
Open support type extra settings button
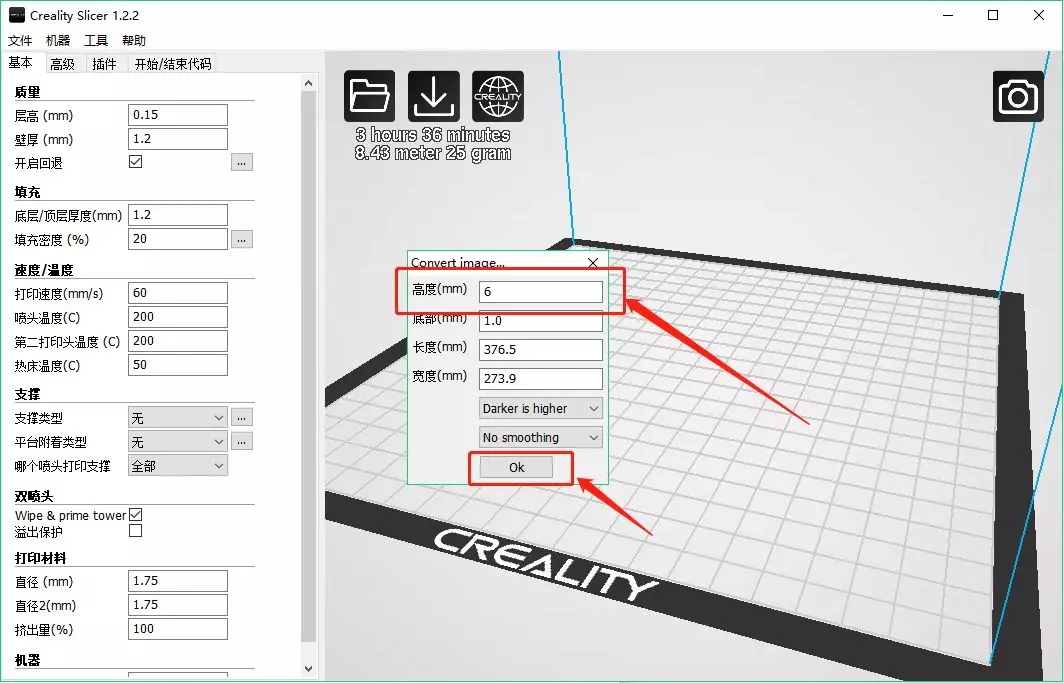point(242,417)
